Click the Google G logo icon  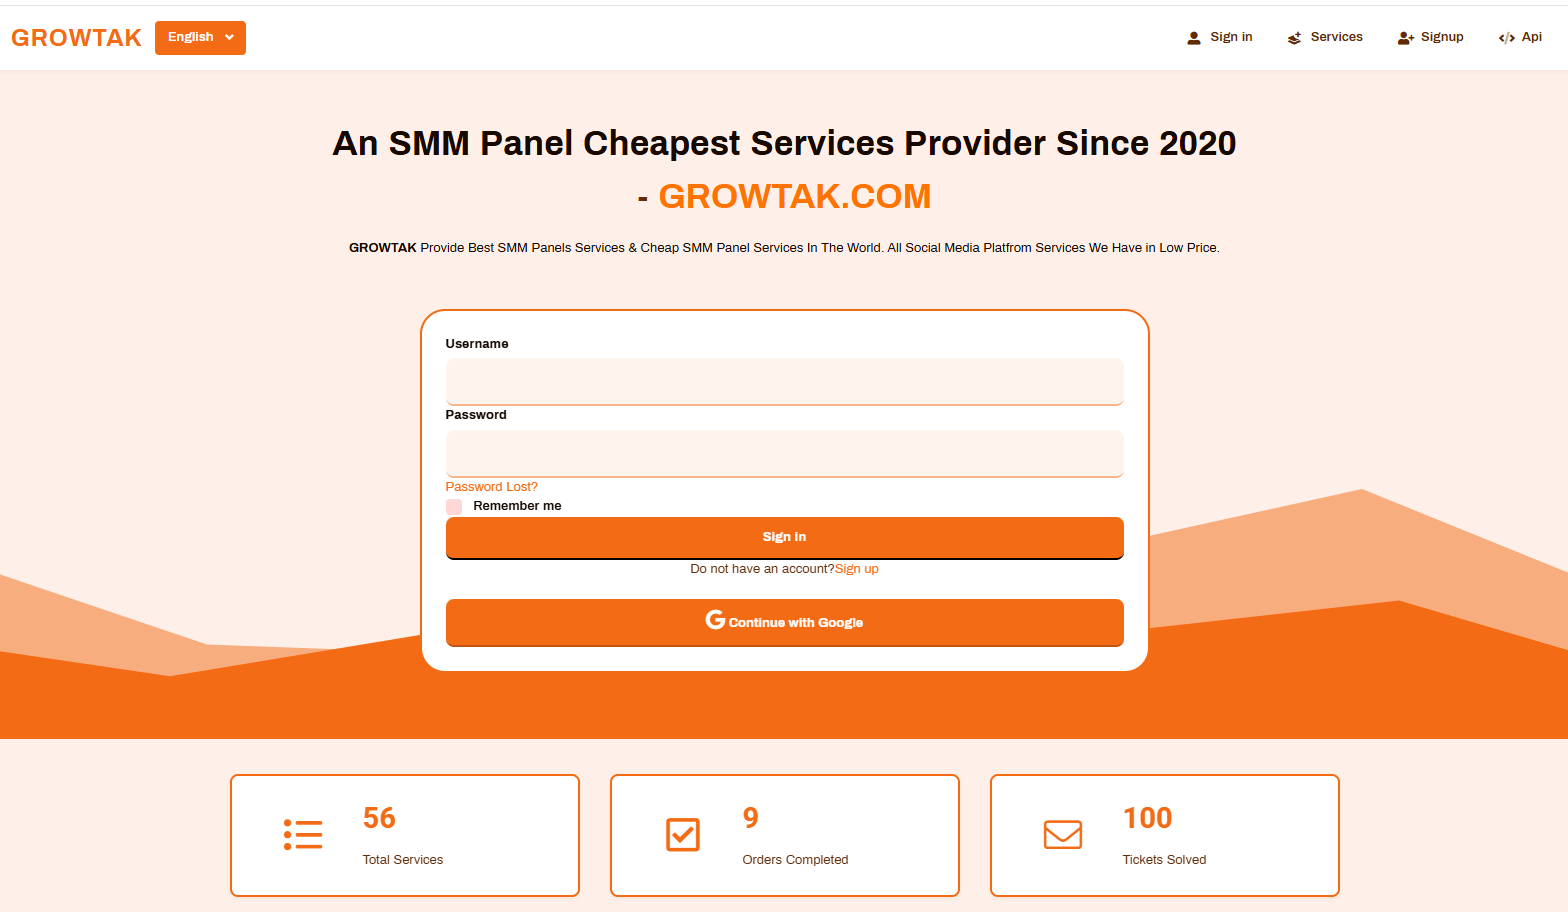click(715, 620)
